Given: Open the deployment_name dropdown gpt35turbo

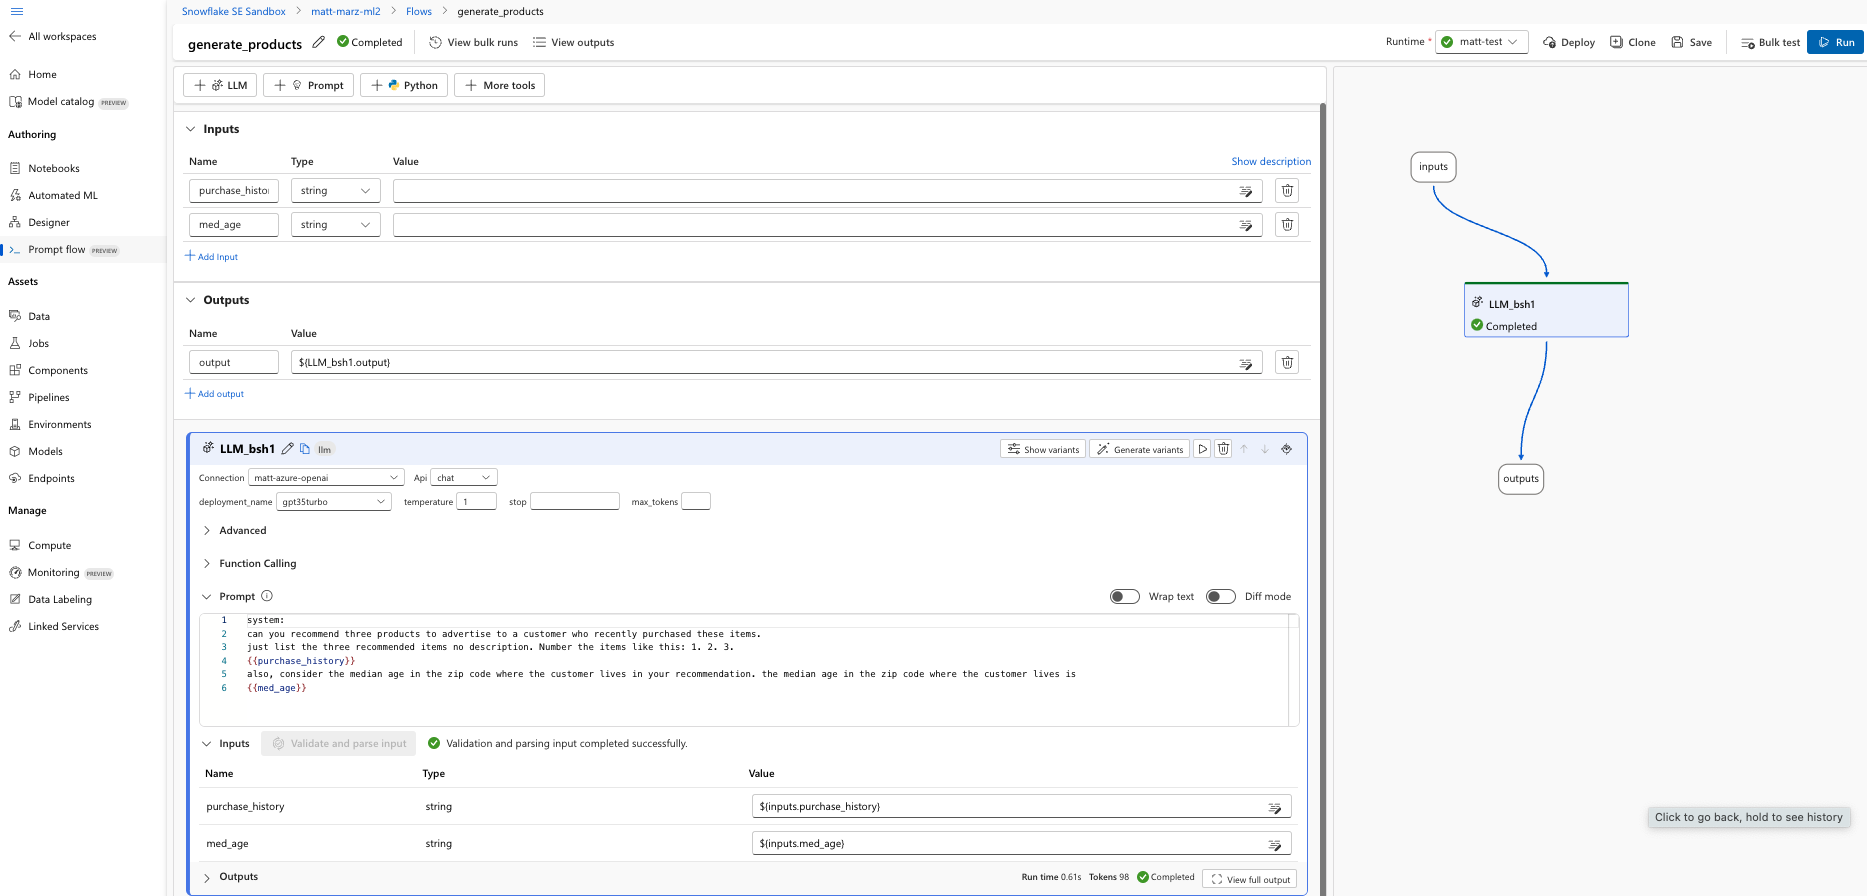Looking at the screenshot, I should tap(333, 502).
